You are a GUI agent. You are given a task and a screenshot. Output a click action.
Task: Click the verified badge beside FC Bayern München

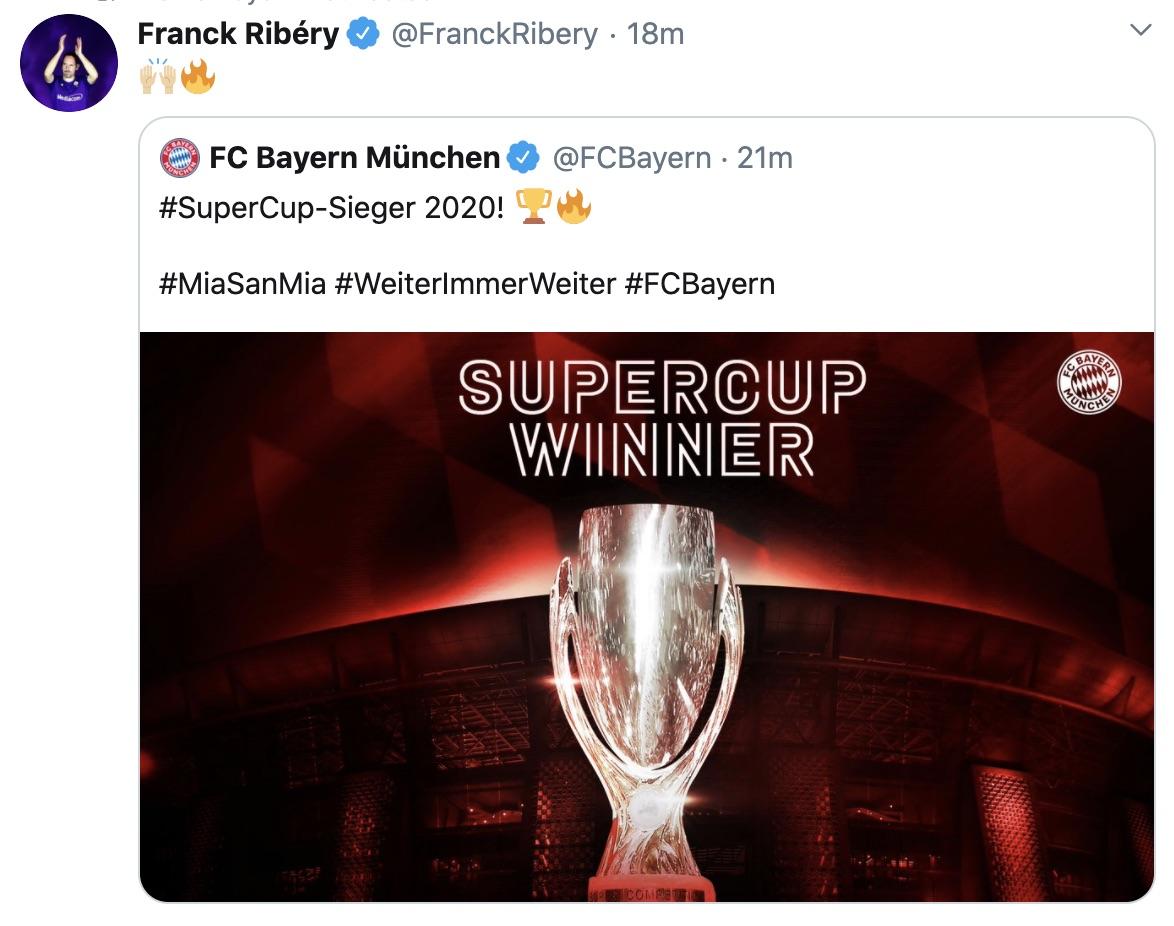(524, 158)
